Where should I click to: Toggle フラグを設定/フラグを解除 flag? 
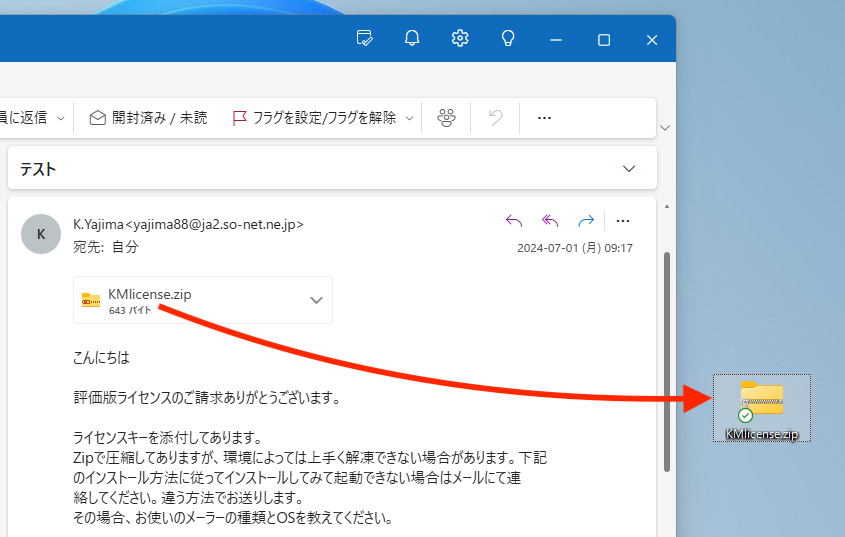coord(313,118)
